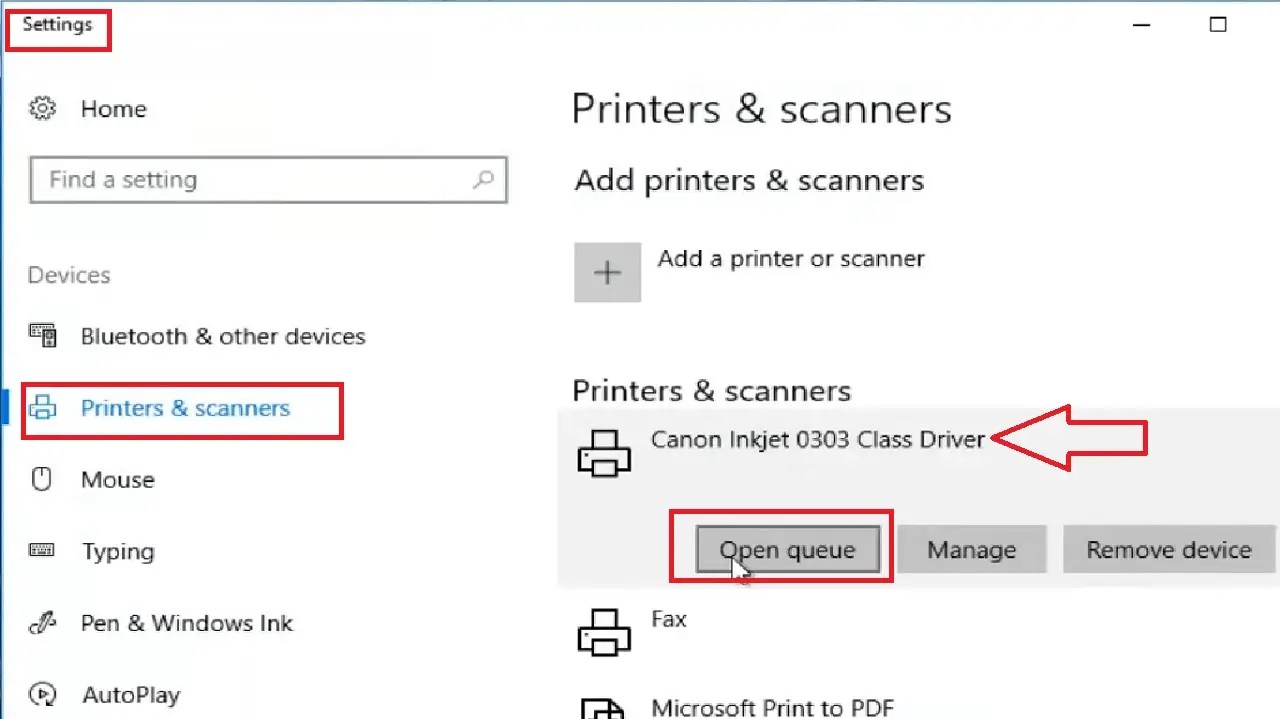Screen dimensions: 1280x719
Task: Navigate to Home in the Settings menu
Action: pos(113,108)
